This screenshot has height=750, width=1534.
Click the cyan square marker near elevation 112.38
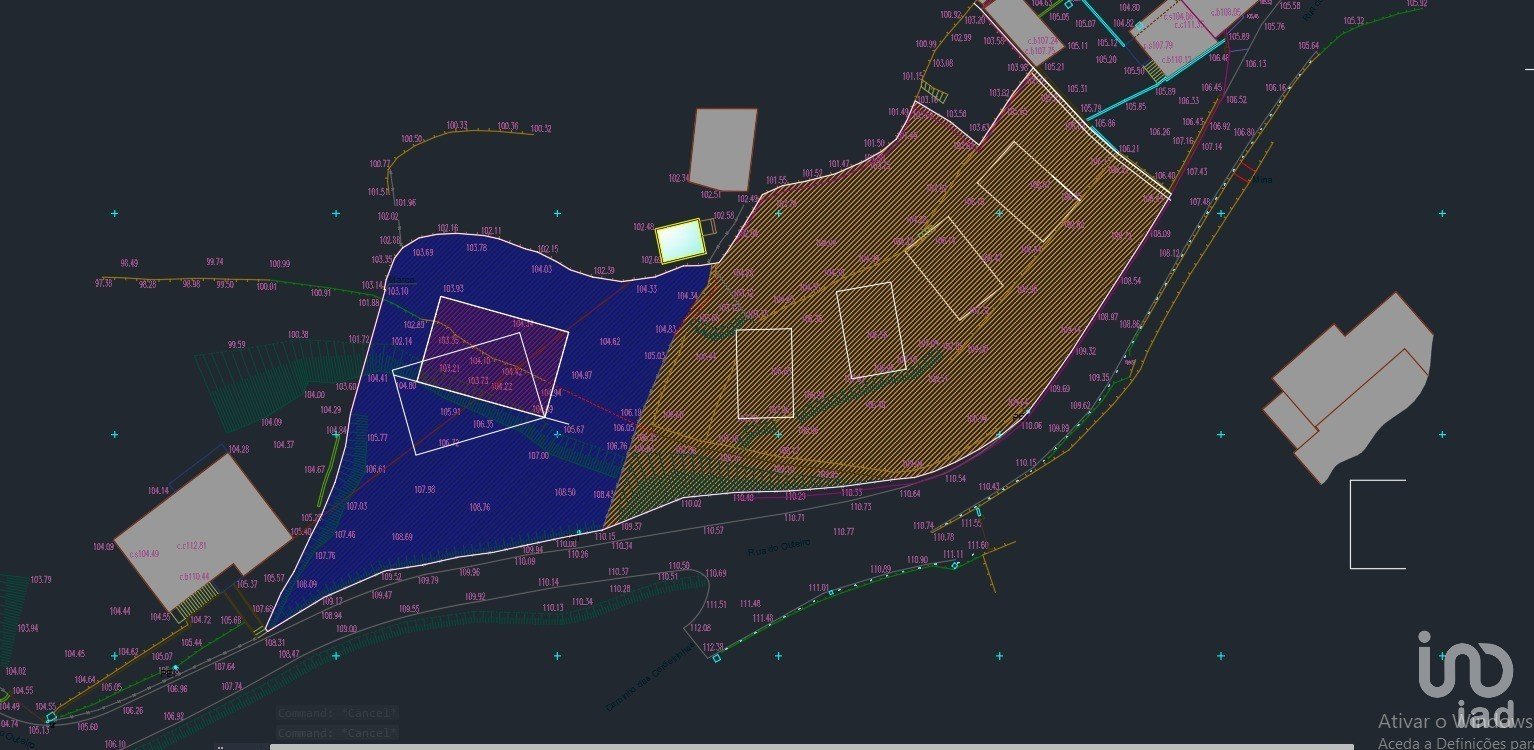coord(716,658)
